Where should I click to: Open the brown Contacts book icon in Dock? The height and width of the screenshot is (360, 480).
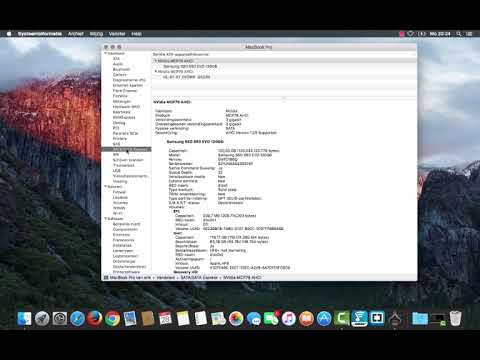147,319
